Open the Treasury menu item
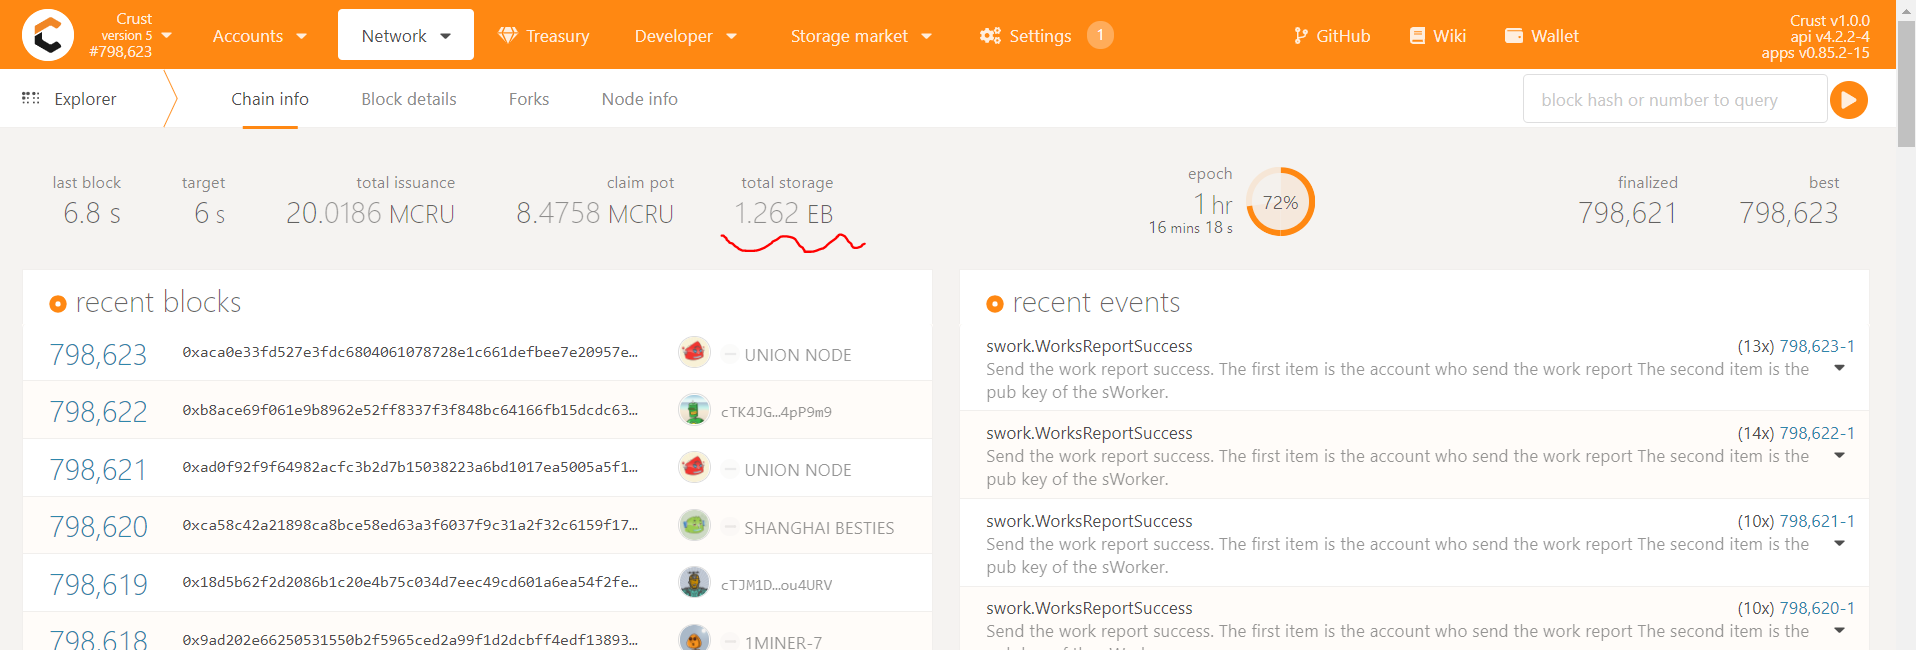Image resolution: width=1916 pixels, height=650 pixels. [x=544, y=36]
